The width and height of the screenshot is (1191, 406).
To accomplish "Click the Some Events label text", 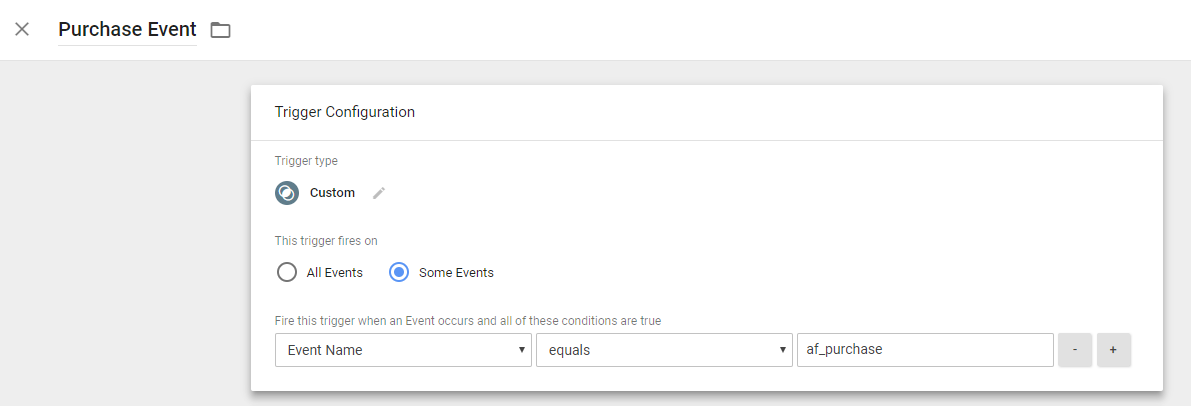I will tap(456, 272).
